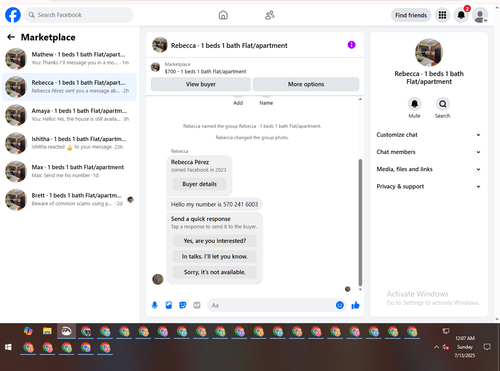Image resolution: width=500 pixels, height=371 pixels.
Task: Expand the Chat members section
Action: 429,152
